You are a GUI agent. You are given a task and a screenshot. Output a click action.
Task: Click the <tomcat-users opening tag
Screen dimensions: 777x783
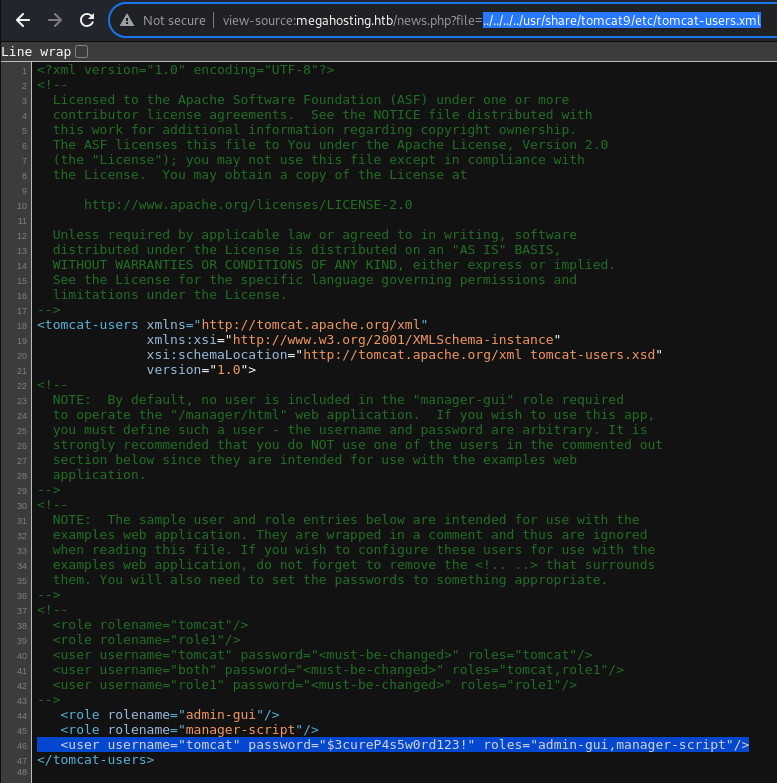point(88,325)
